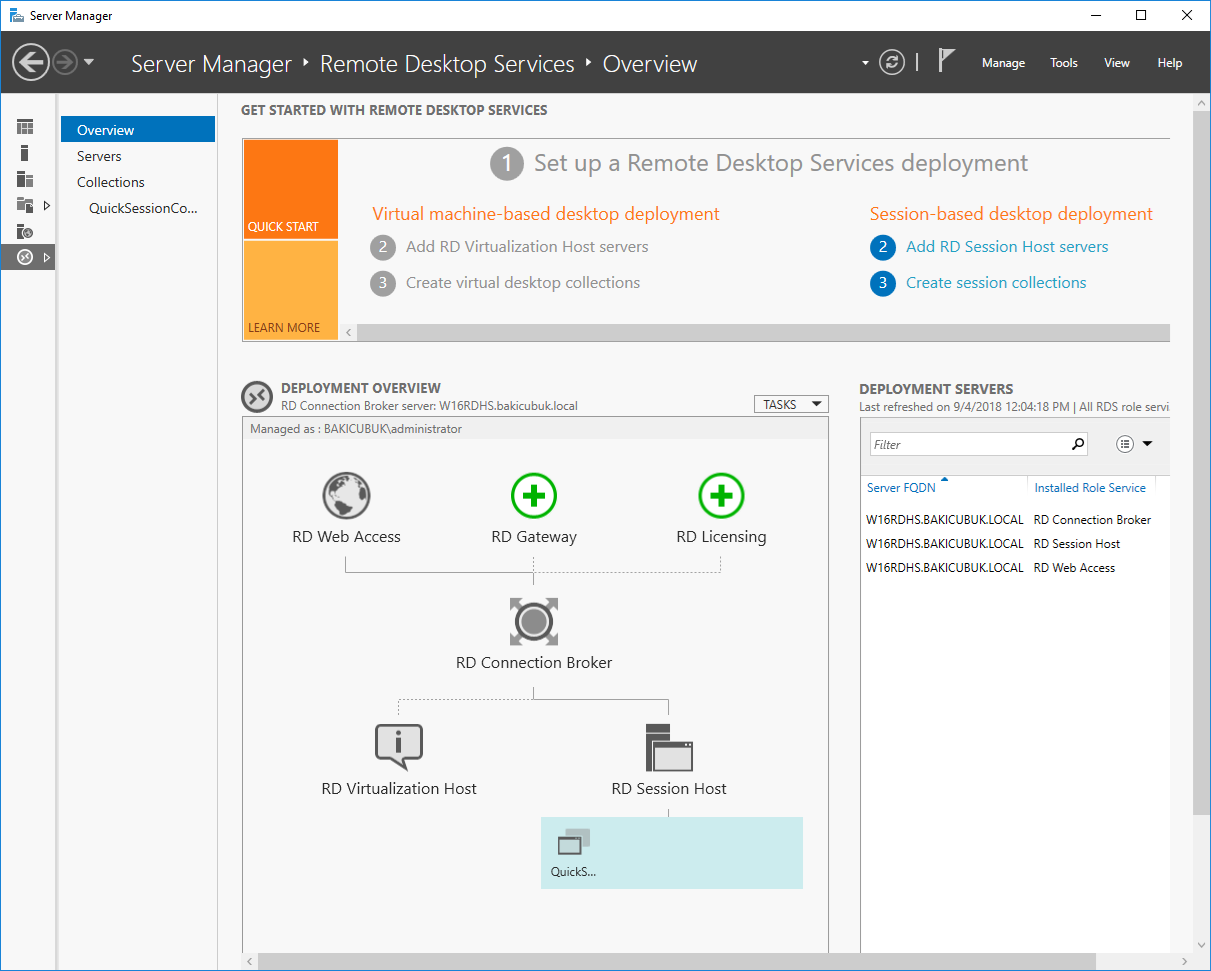Open the dropdown arrow beside the refresh icon
1211x971 pixels.
[865, 63]
